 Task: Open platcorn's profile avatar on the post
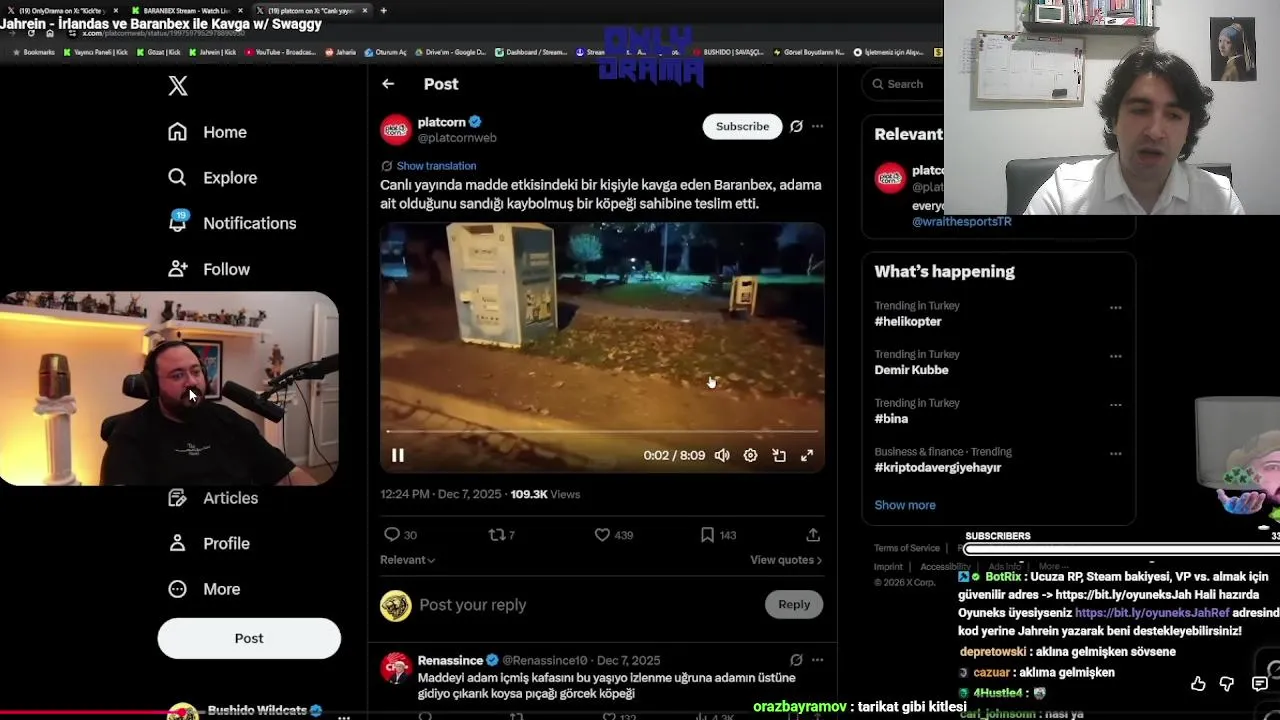click(x=396, y=129)
